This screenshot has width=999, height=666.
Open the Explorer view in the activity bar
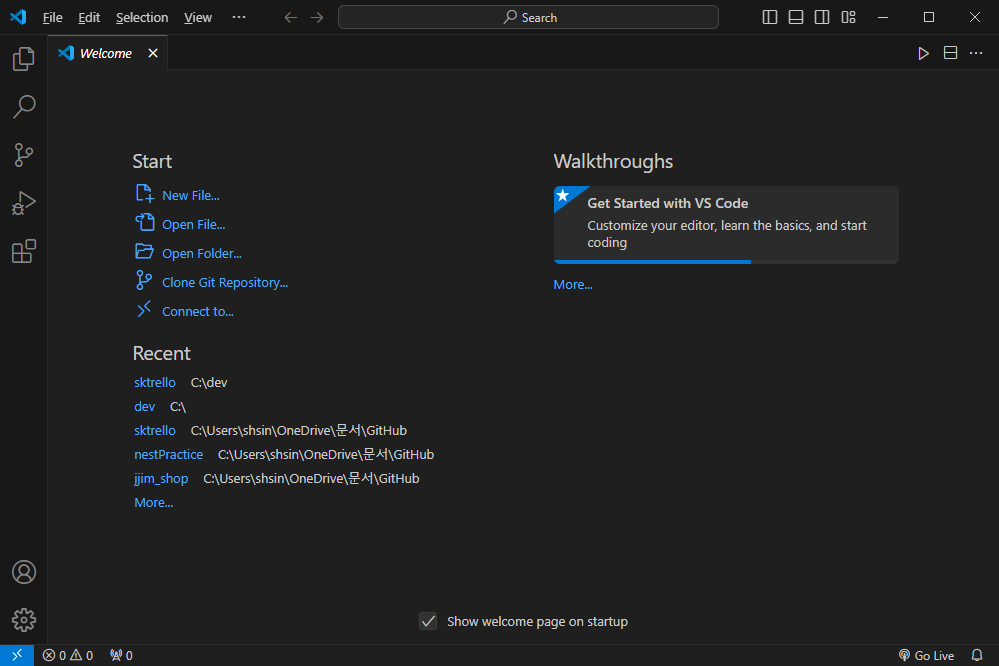[23, 59]
